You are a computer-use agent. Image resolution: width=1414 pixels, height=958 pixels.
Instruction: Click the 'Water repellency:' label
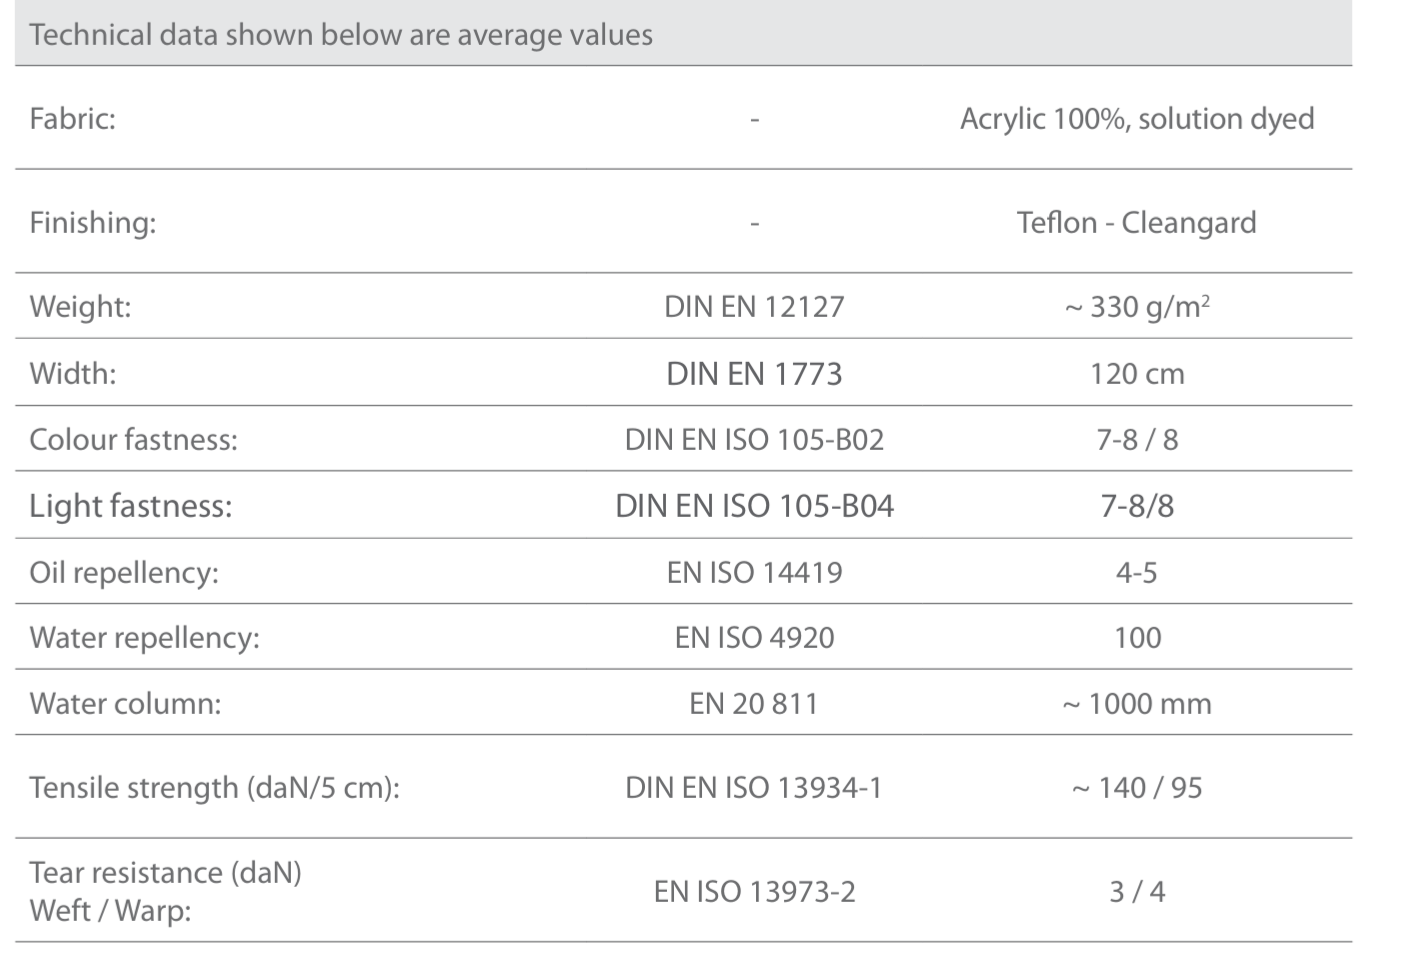[x=145, y=638]
